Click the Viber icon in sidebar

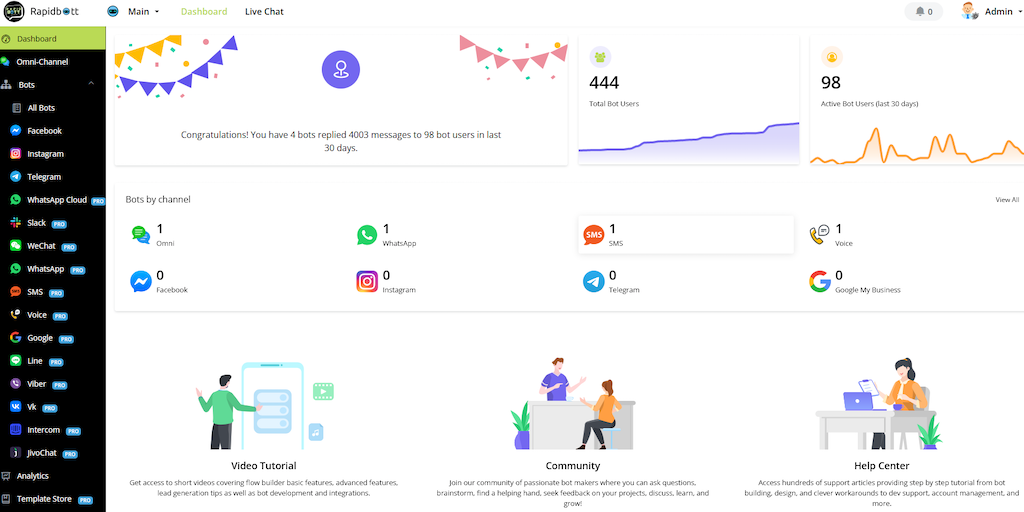coord(16,384)
